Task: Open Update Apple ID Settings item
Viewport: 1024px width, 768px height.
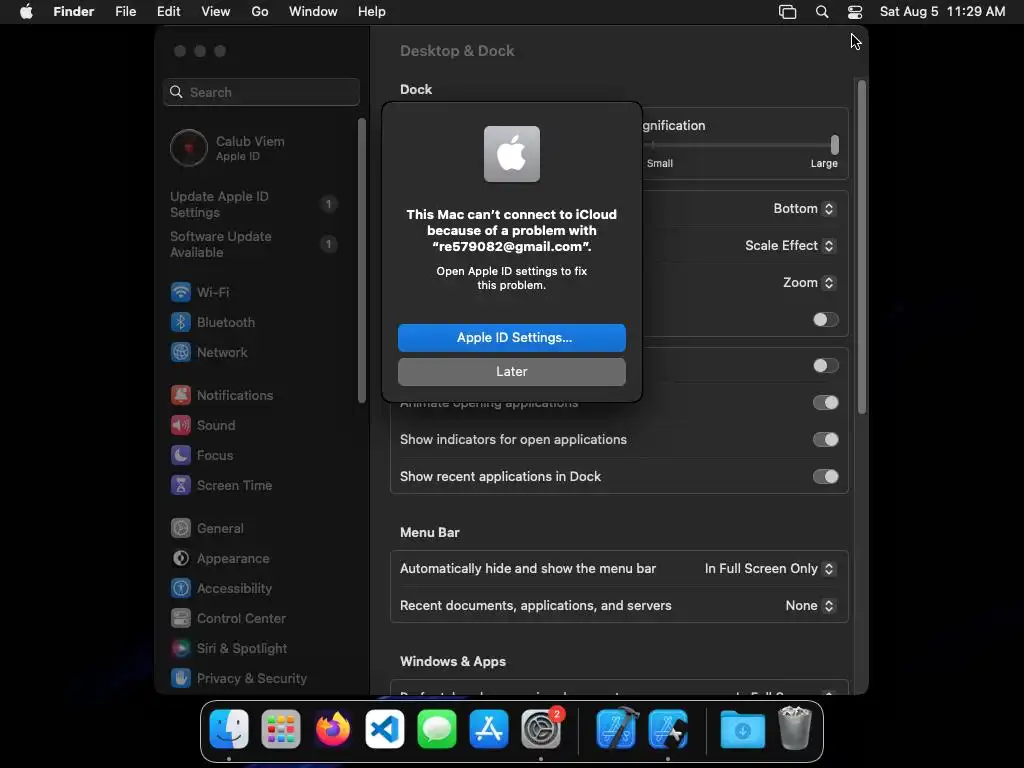Action: [x=253, y=204]
